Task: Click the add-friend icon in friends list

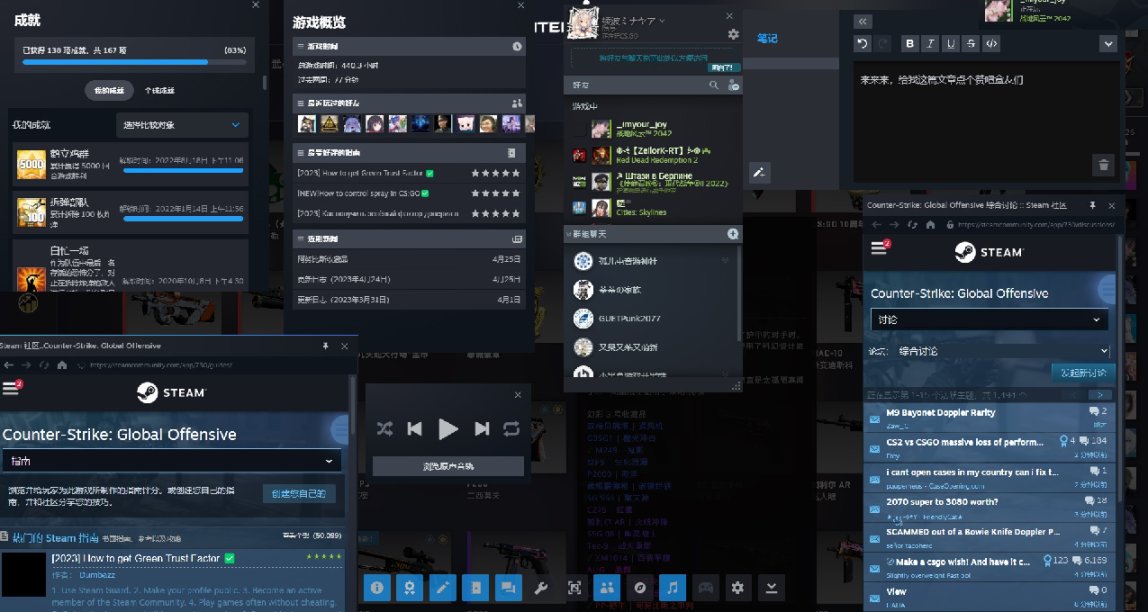Action: pyautogui.click(x=733, y=86)
